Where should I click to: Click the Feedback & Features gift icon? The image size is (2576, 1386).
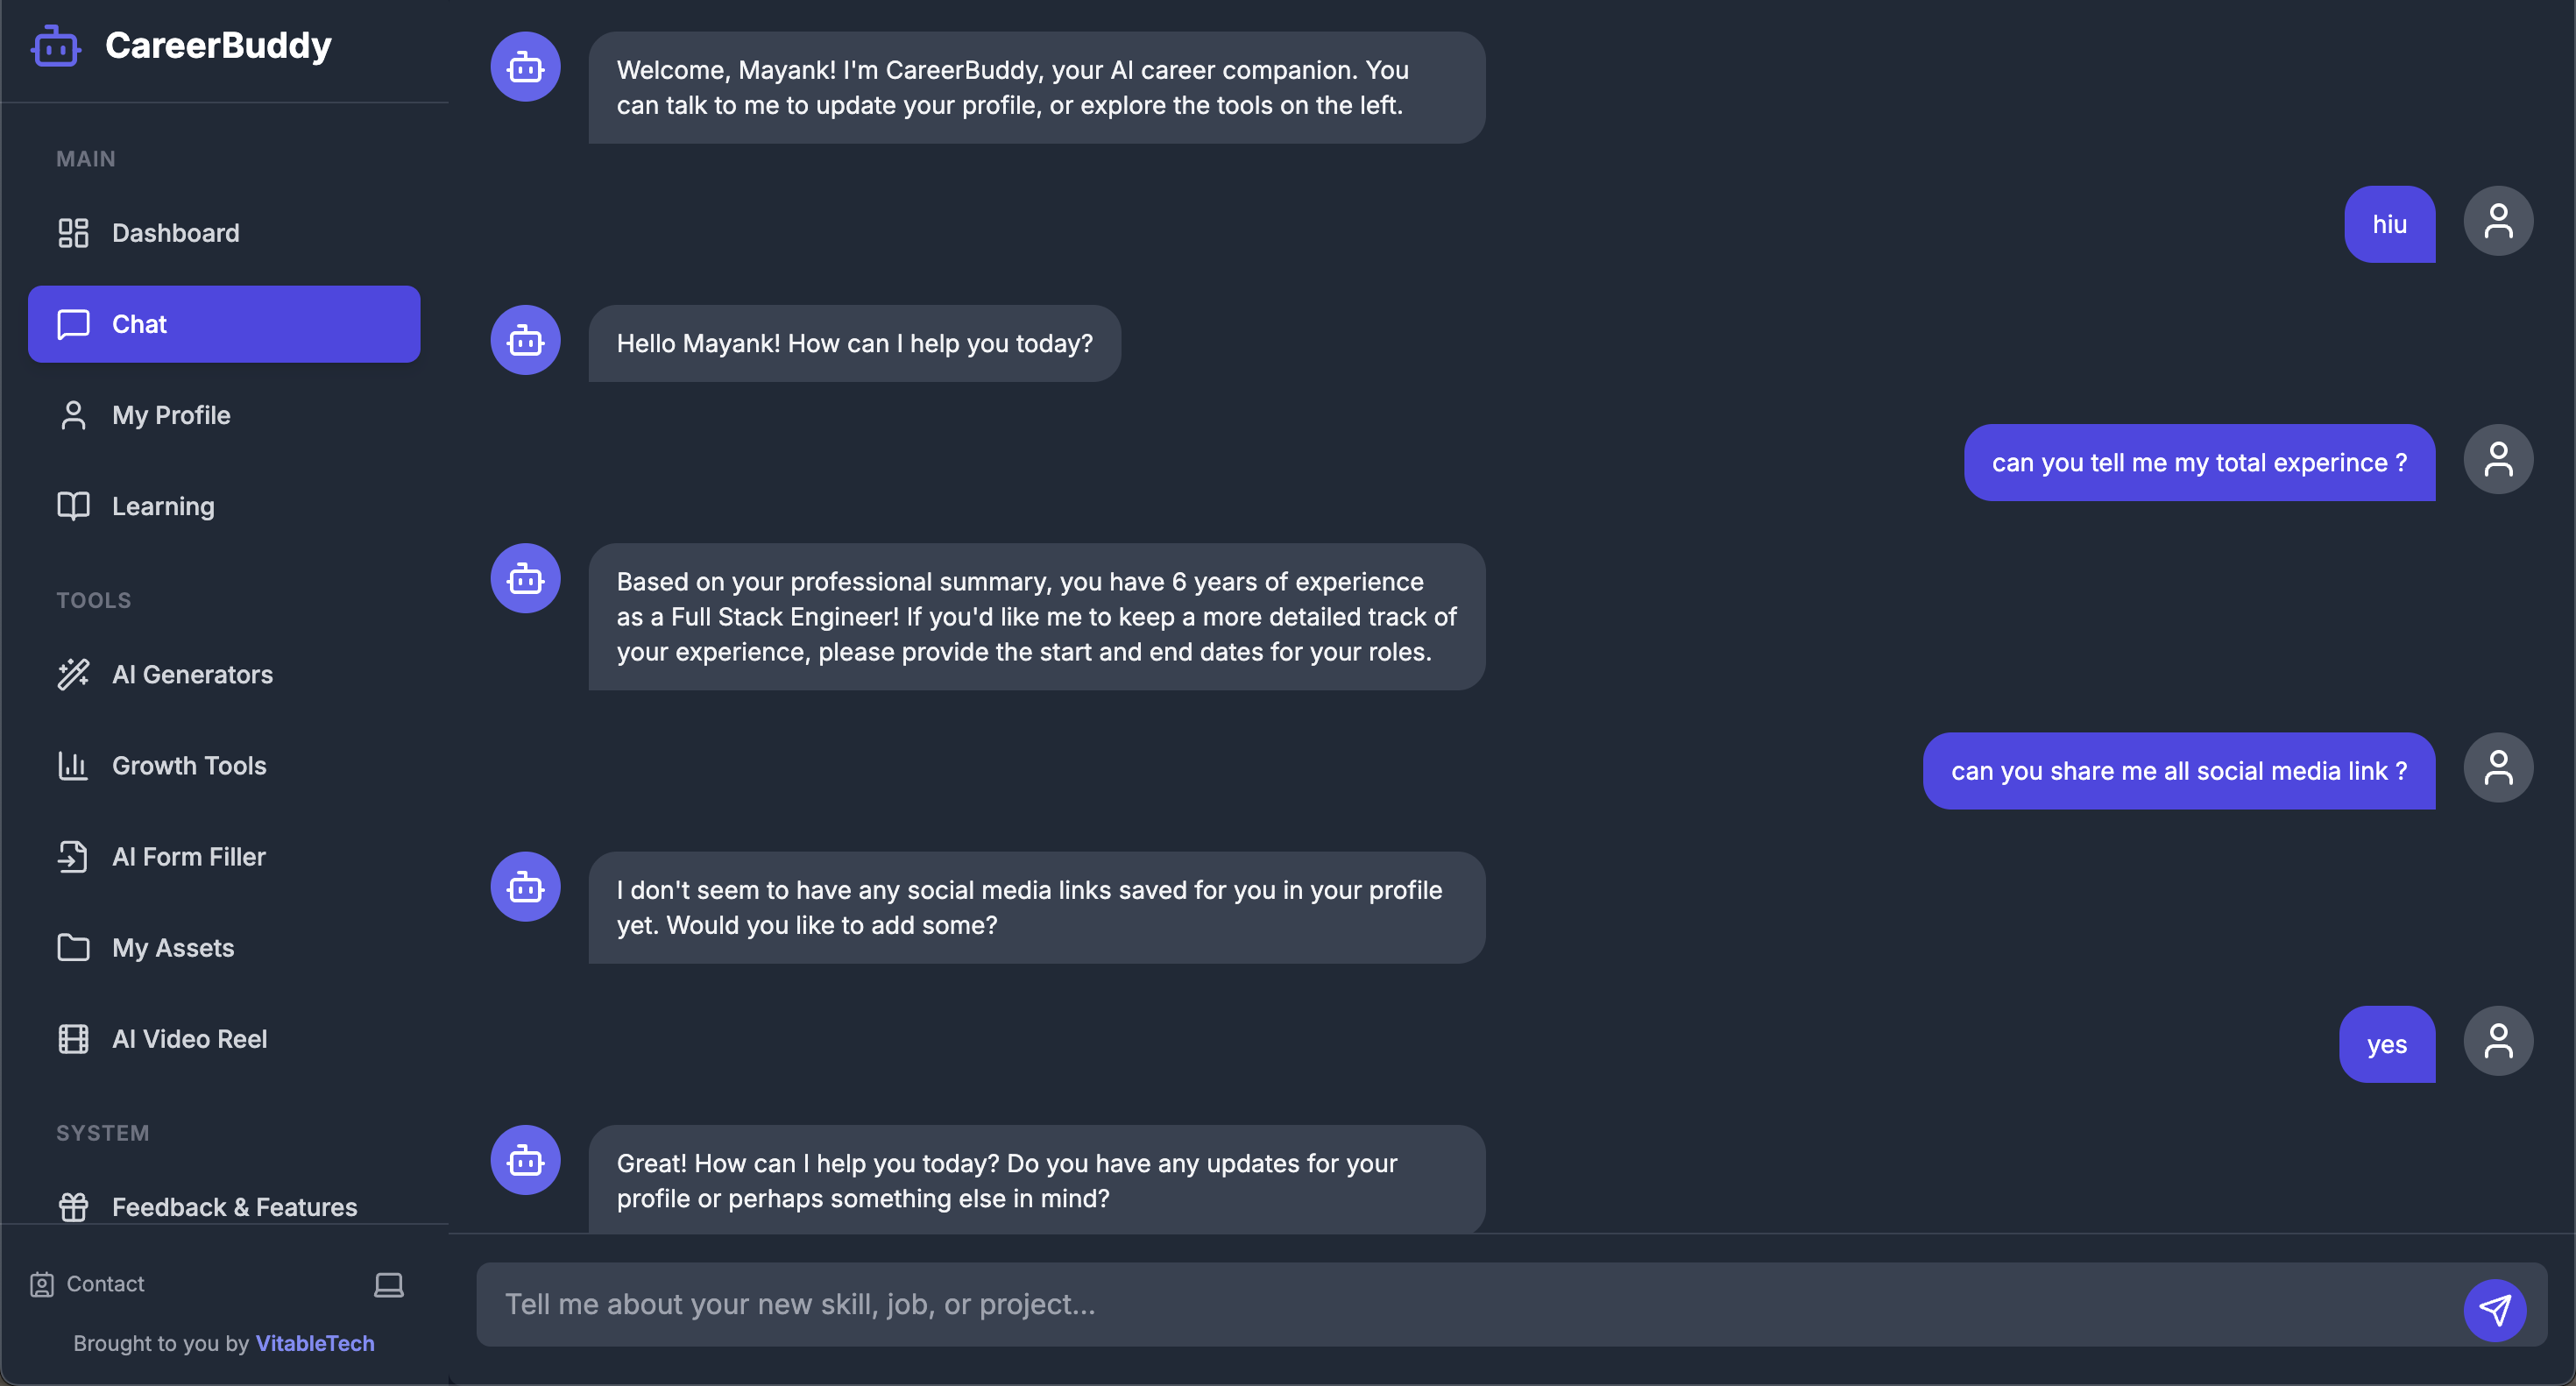click(73, 1206)
